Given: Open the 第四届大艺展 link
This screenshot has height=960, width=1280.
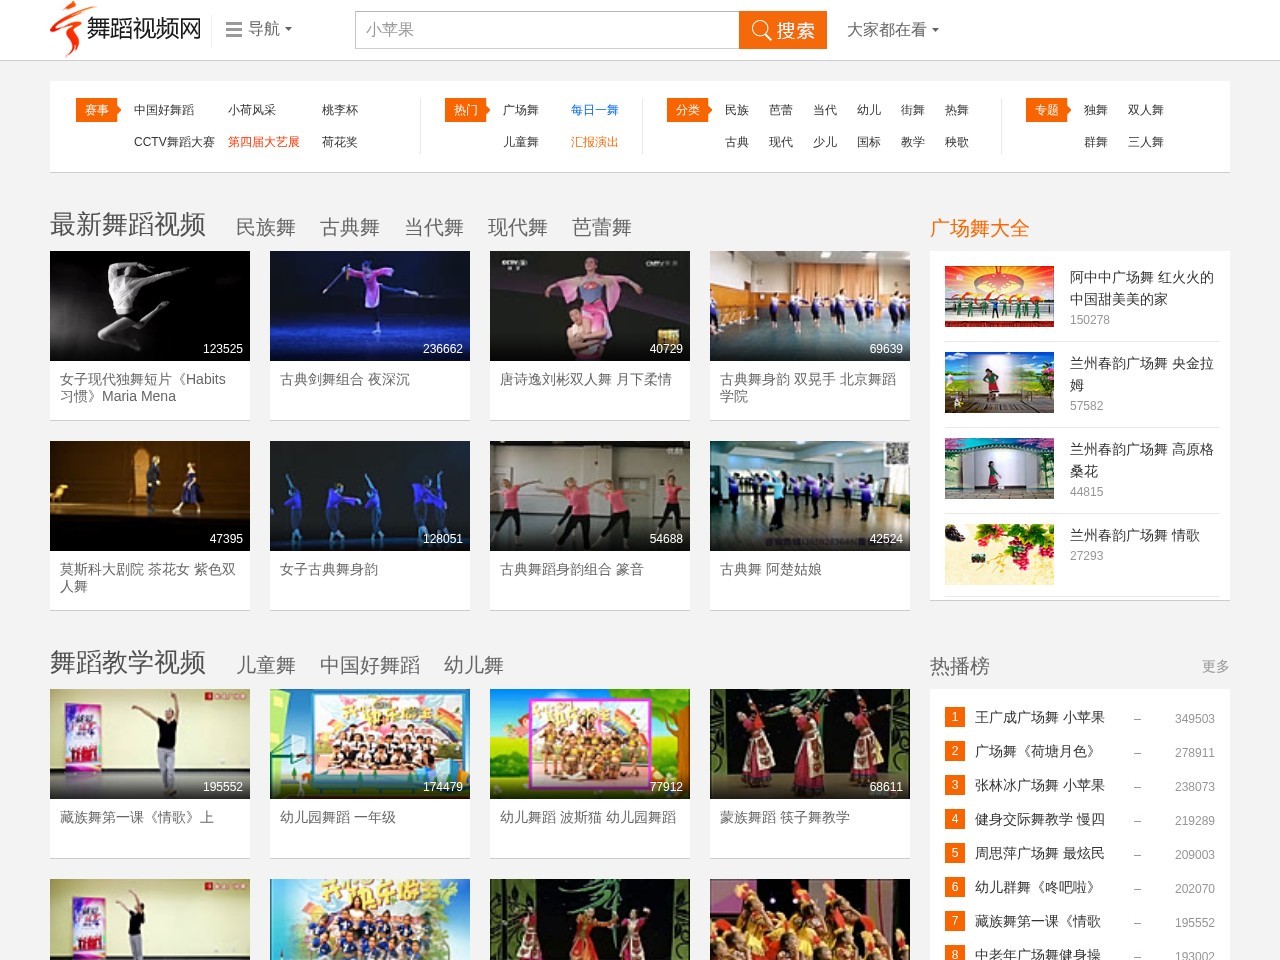Looking at the screenshot, I should [x=263, y=142].
